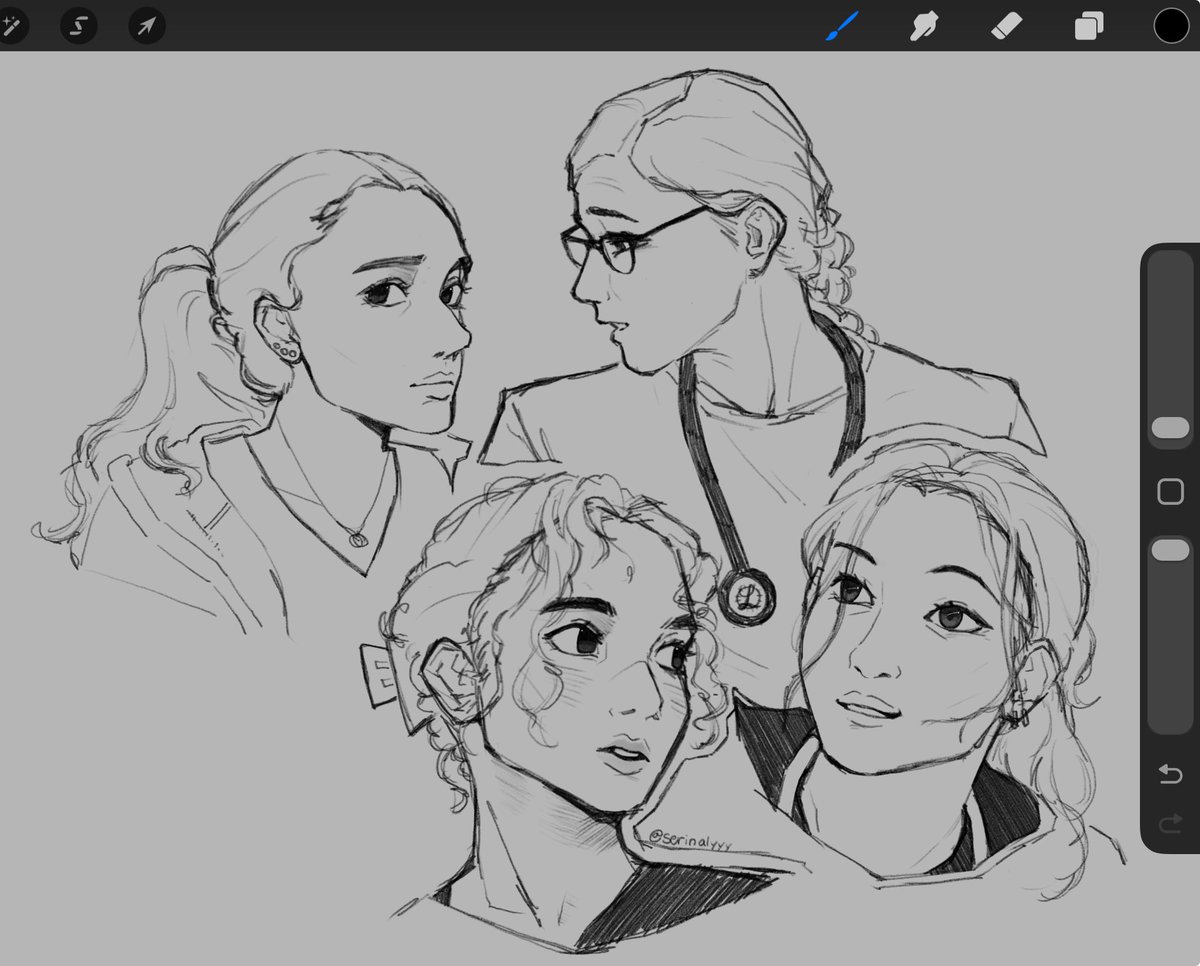Open the Selection tool
The width and height of the screenshot is (1200, 966).
tap(78, 26)
